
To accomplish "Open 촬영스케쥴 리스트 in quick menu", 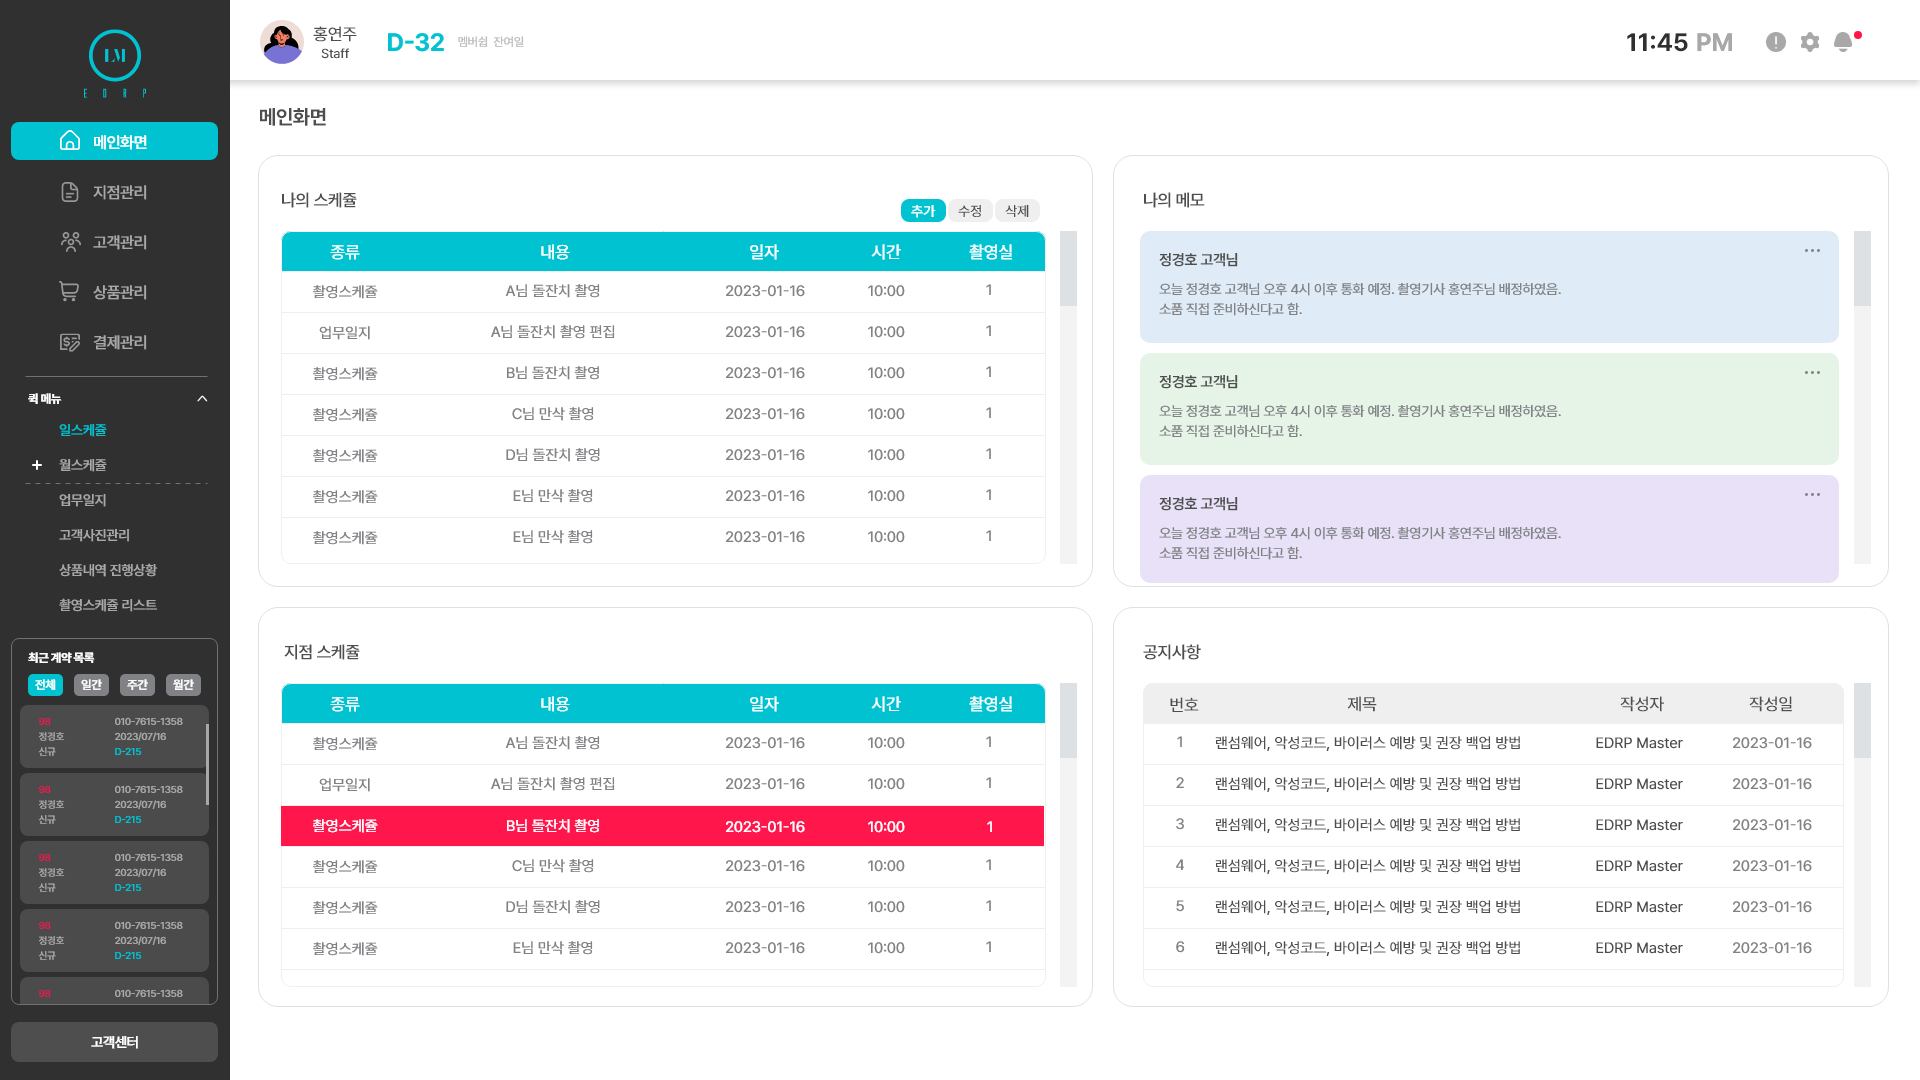I will pyautogui.click(x=108, y=605).
